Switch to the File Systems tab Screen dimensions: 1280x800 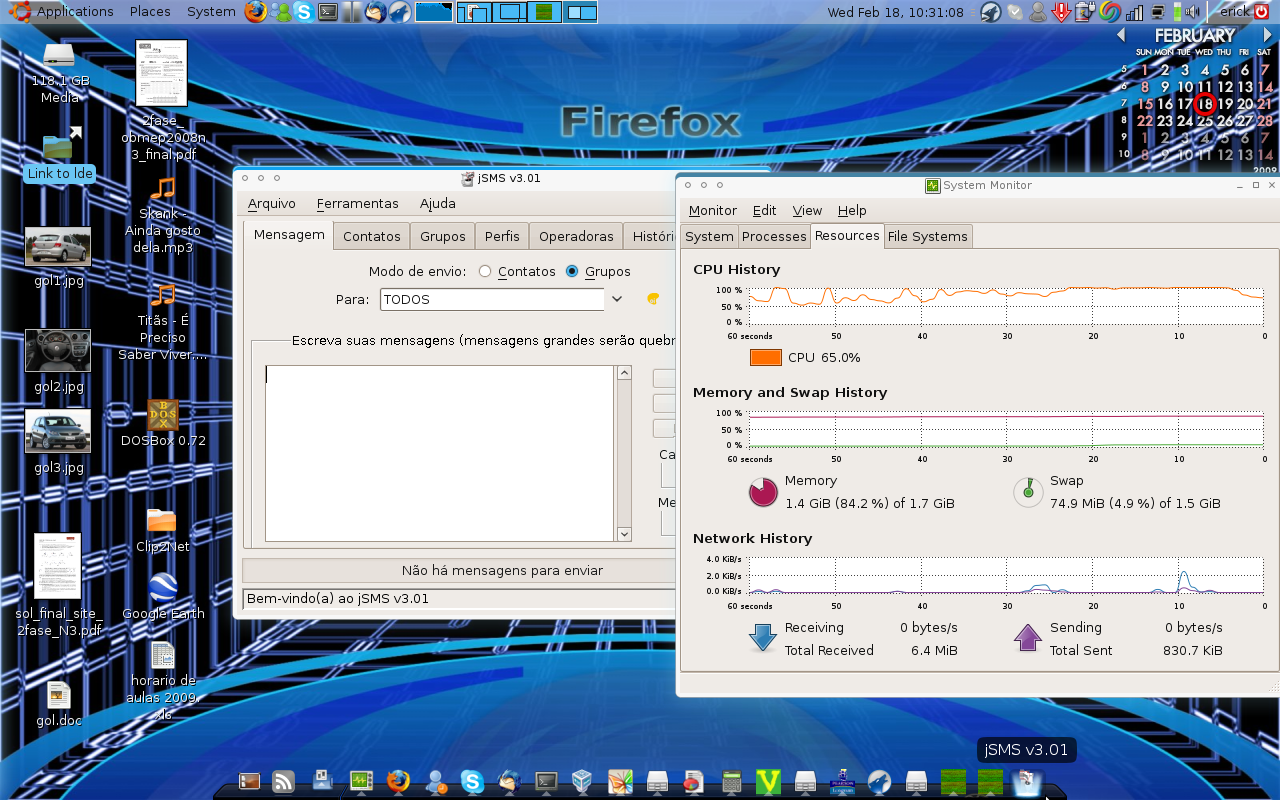928,236
